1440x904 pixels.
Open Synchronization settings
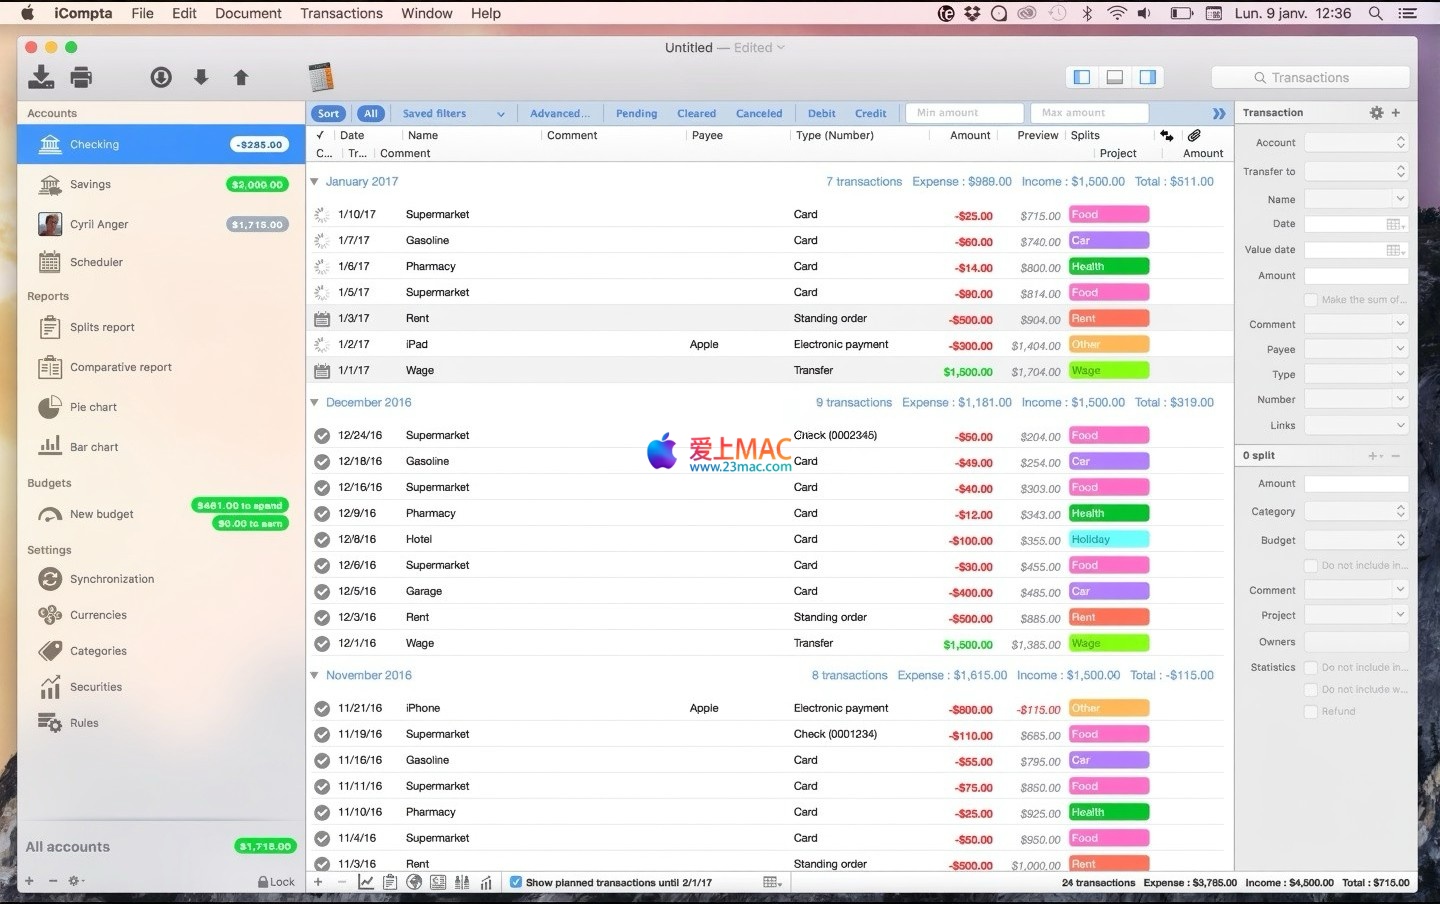[111, 579]
